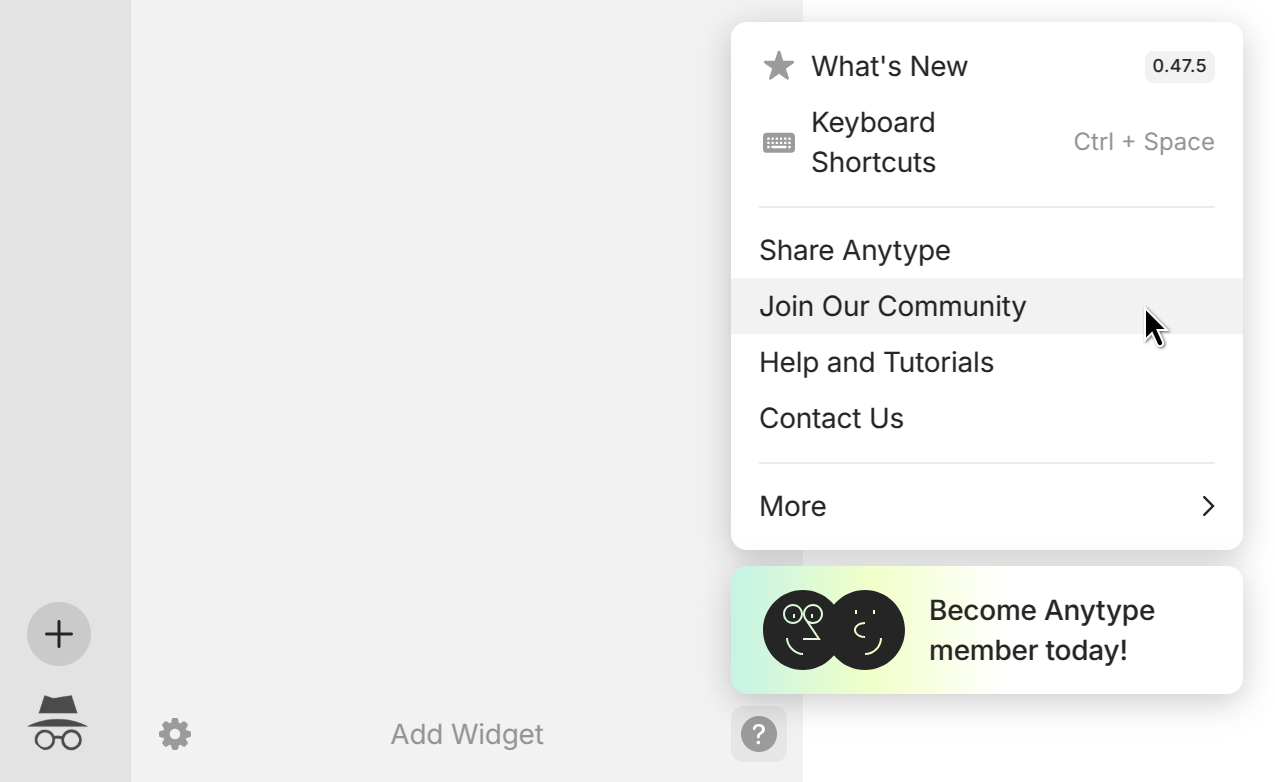Open Help and Tutorials

pos(876,362)
